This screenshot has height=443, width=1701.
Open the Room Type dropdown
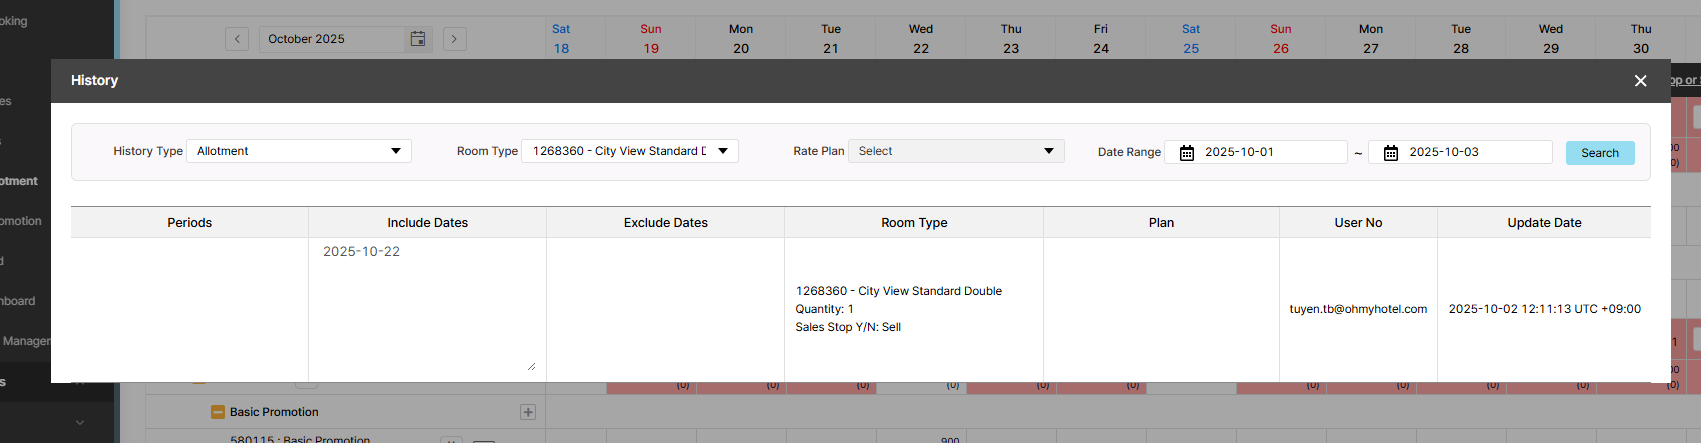coord(629,151)
